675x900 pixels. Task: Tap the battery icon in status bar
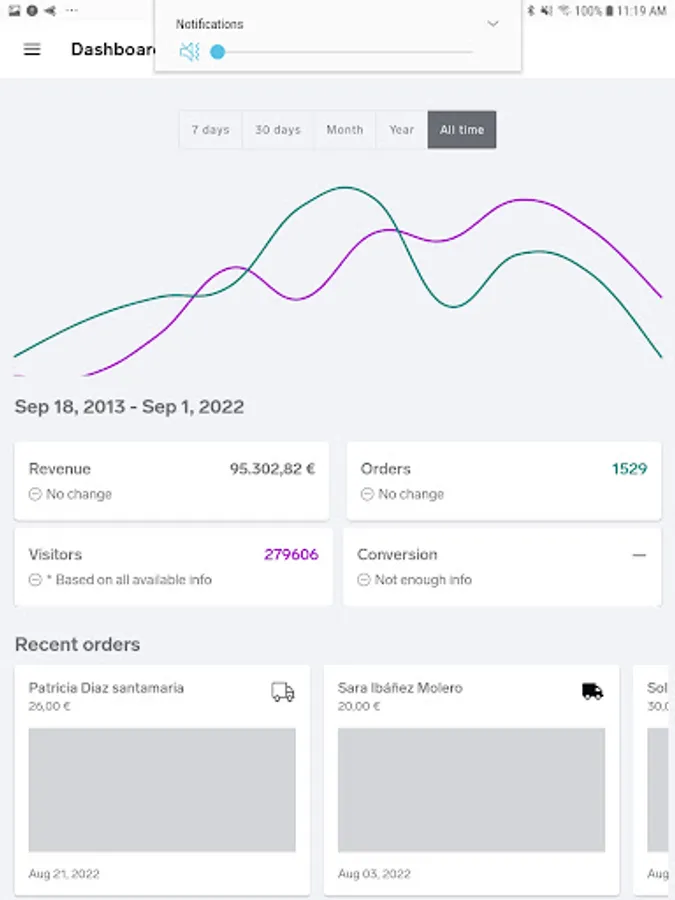tap(609, 11)
